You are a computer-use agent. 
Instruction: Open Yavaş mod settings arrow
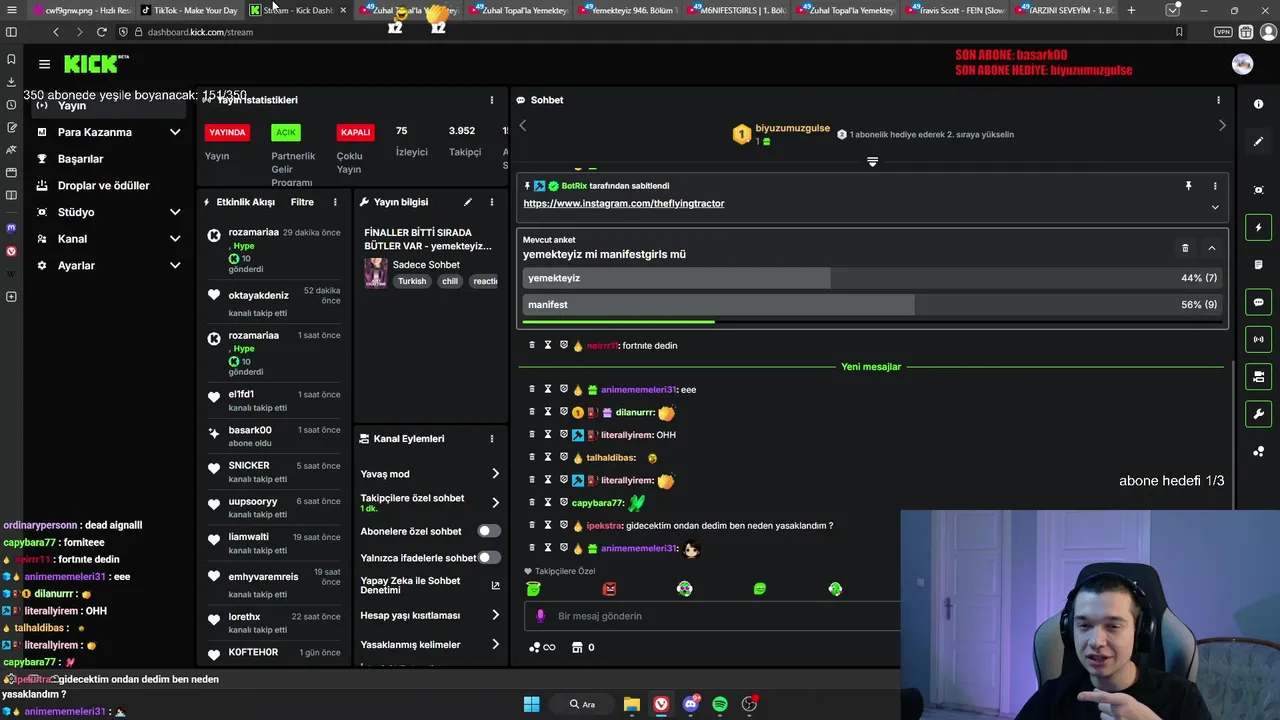[x=495, y=474]
